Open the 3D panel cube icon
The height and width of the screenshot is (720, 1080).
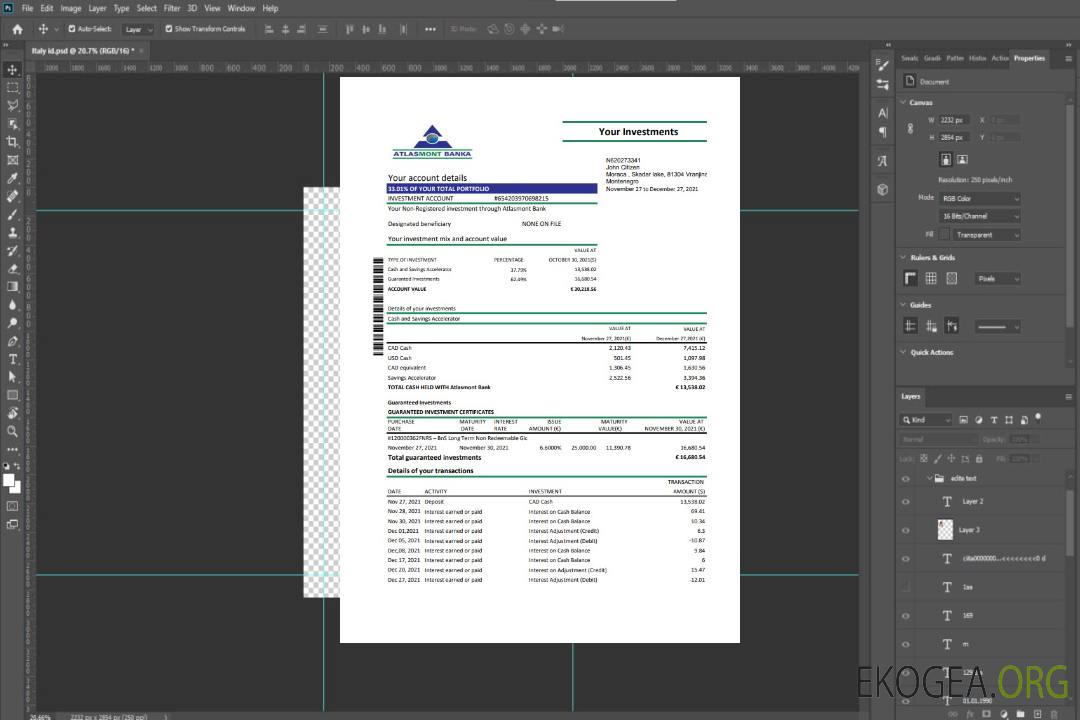coord(882,189)
